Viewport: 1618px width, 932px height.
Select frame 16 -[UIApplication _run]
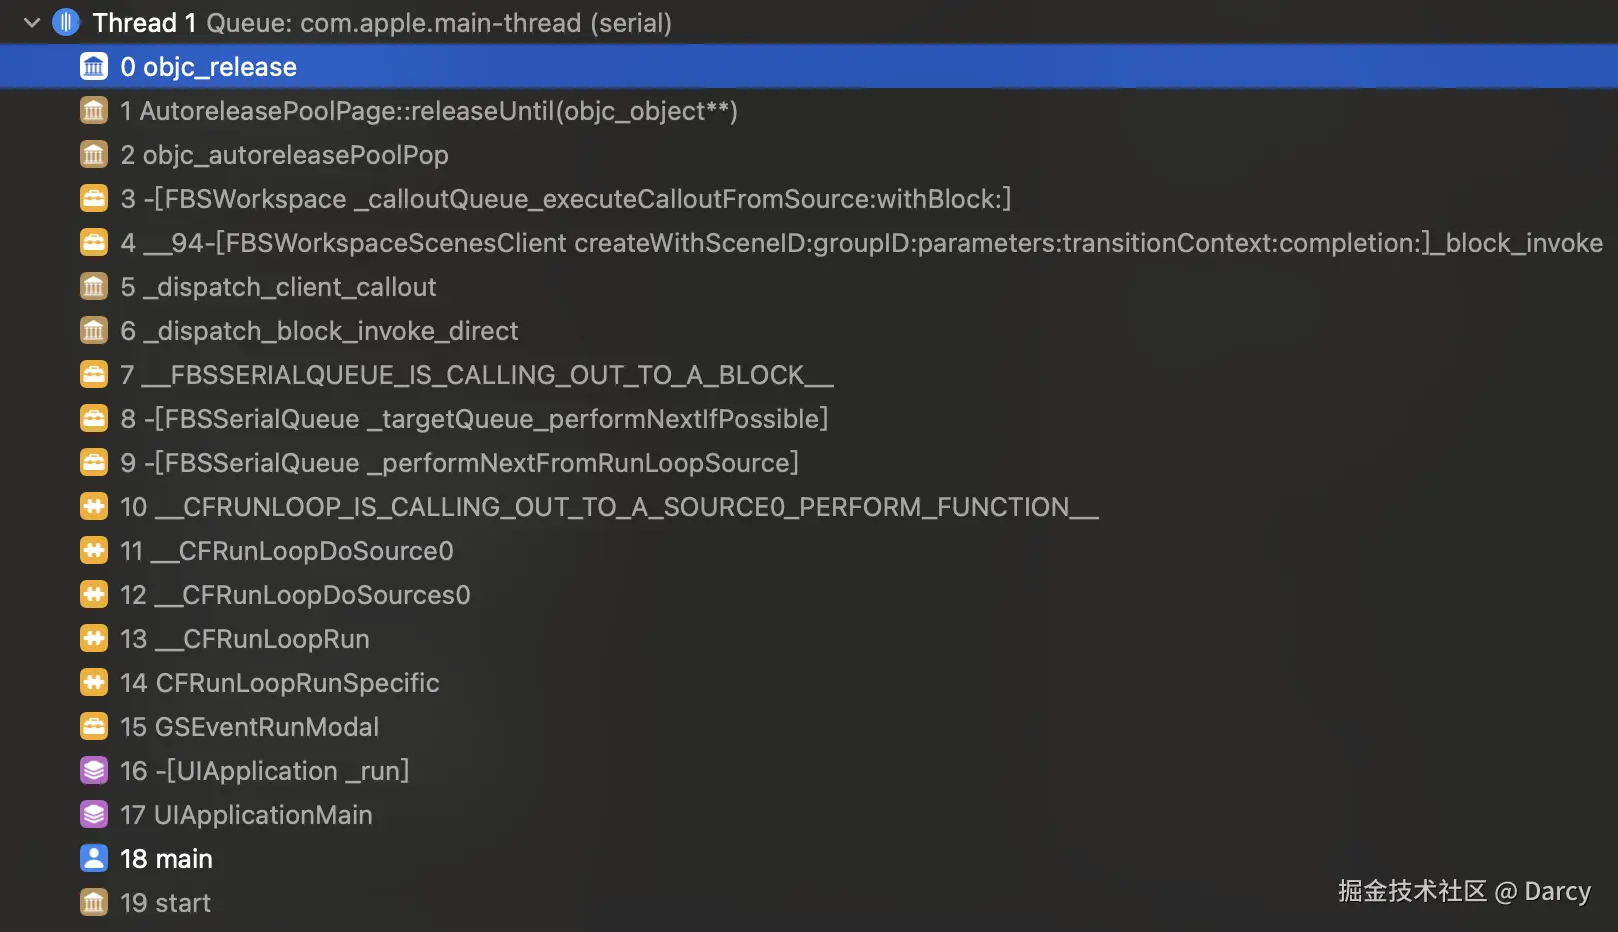(264, 771)
